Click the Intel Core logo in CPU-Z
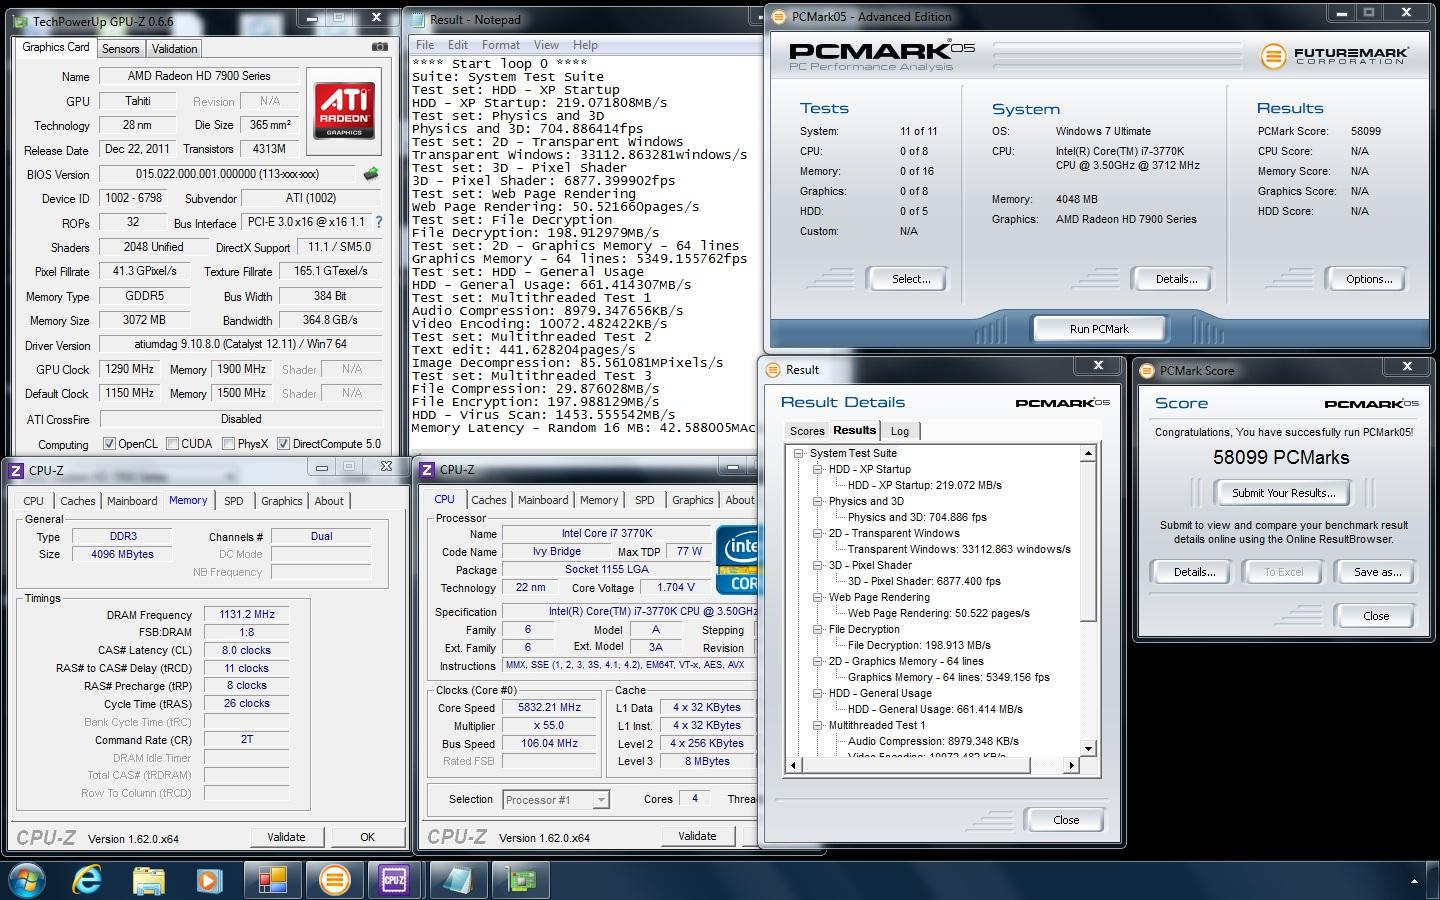1440x900 pixels. click(737, 561)
